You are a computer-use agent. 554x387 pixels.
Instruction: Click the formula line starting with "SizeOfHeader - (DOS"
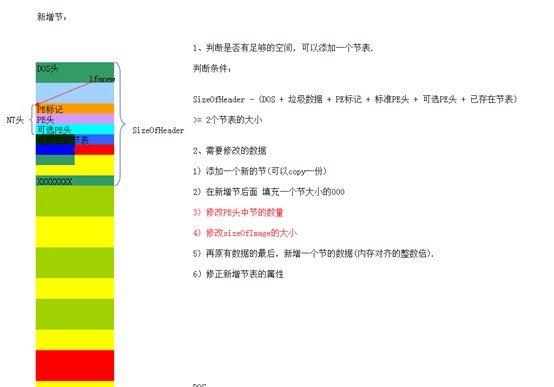(355, 99)
